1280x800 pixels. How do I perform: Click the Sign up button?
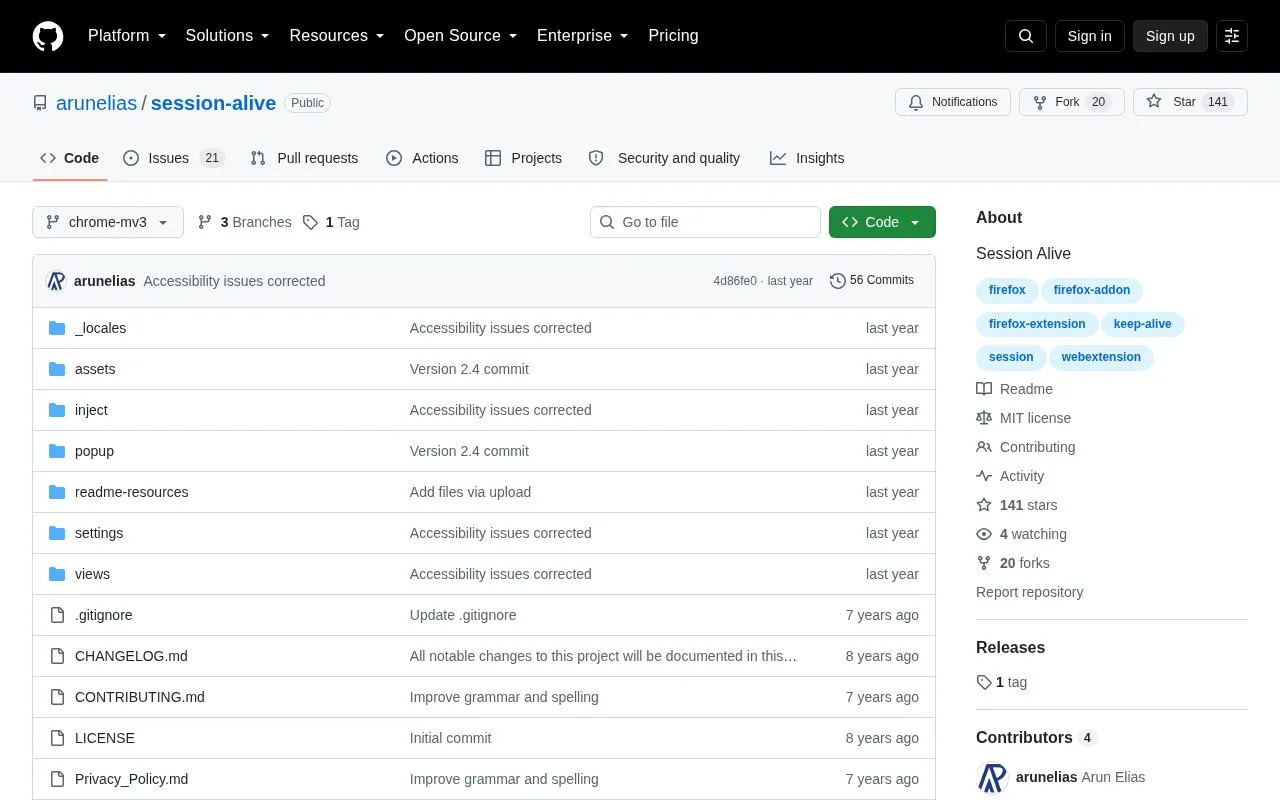pyautogui.click(x=1170, y=36)
